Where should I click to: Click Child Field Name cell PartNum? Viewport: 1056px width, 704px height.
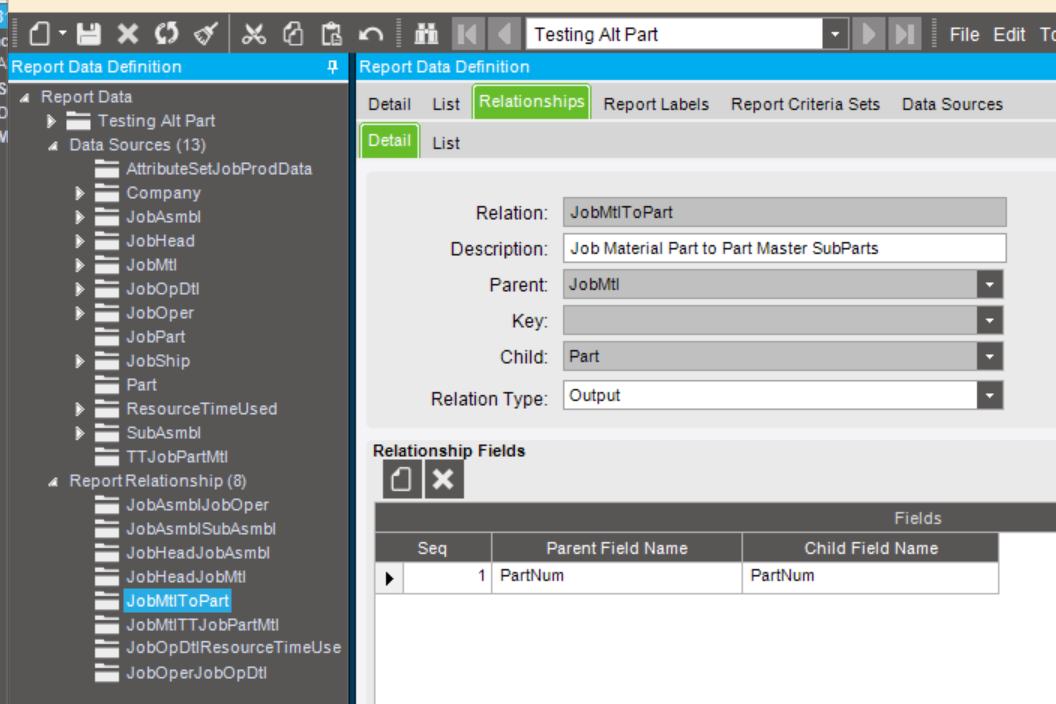coord(871,576)
